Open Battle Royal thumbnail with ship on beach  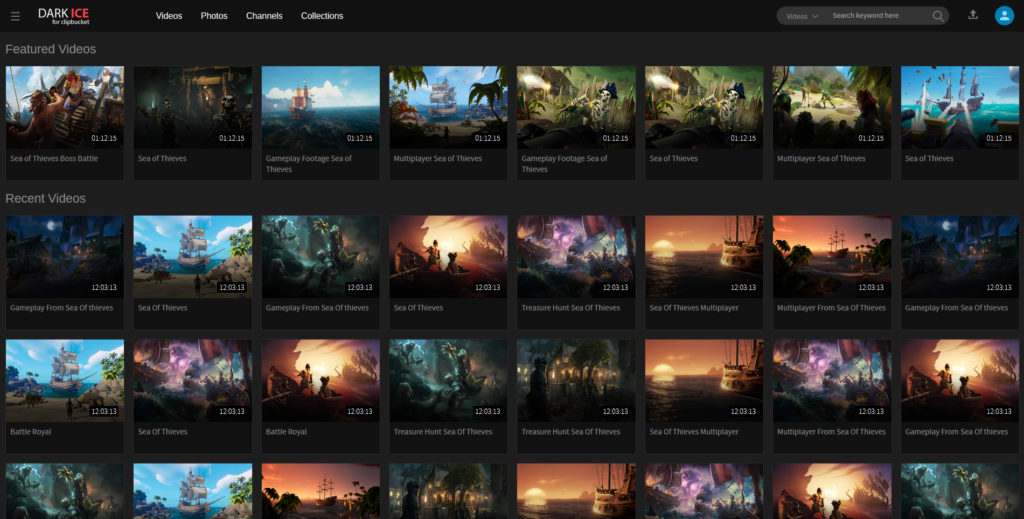click(65, 381)
